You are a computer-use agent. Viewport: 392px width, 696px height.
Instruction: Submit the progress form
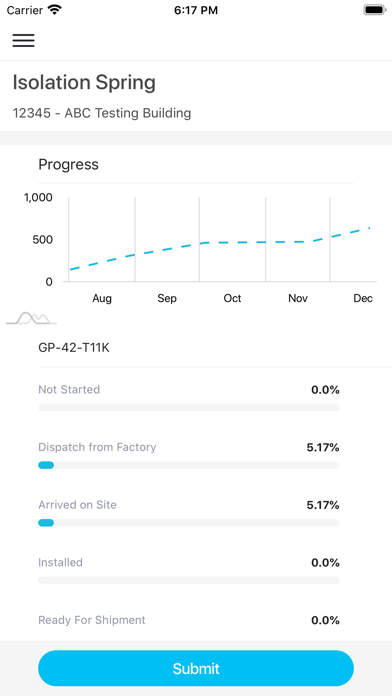coord(196,668)
